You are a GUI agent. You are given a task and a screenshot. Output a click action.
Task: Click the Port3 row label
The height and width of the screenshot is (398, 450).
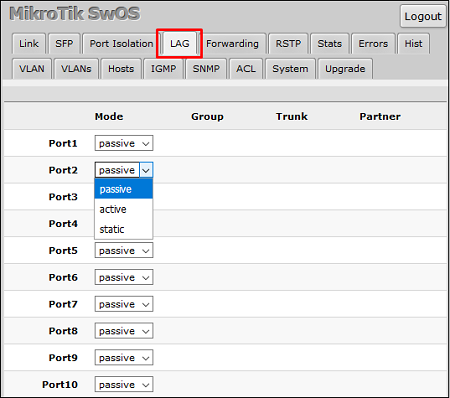[63, 197]
